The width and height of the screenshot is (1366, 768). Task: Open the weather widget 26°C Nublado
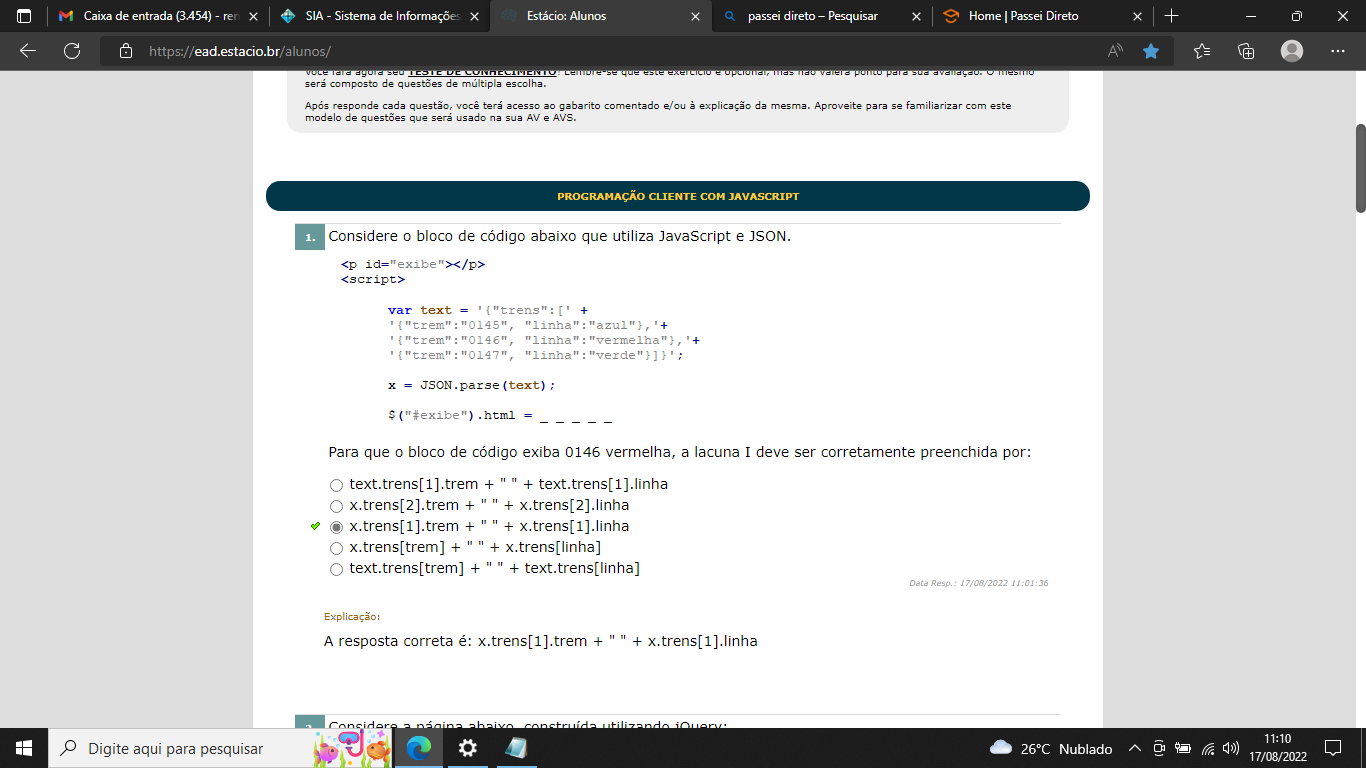[1050, 748]
